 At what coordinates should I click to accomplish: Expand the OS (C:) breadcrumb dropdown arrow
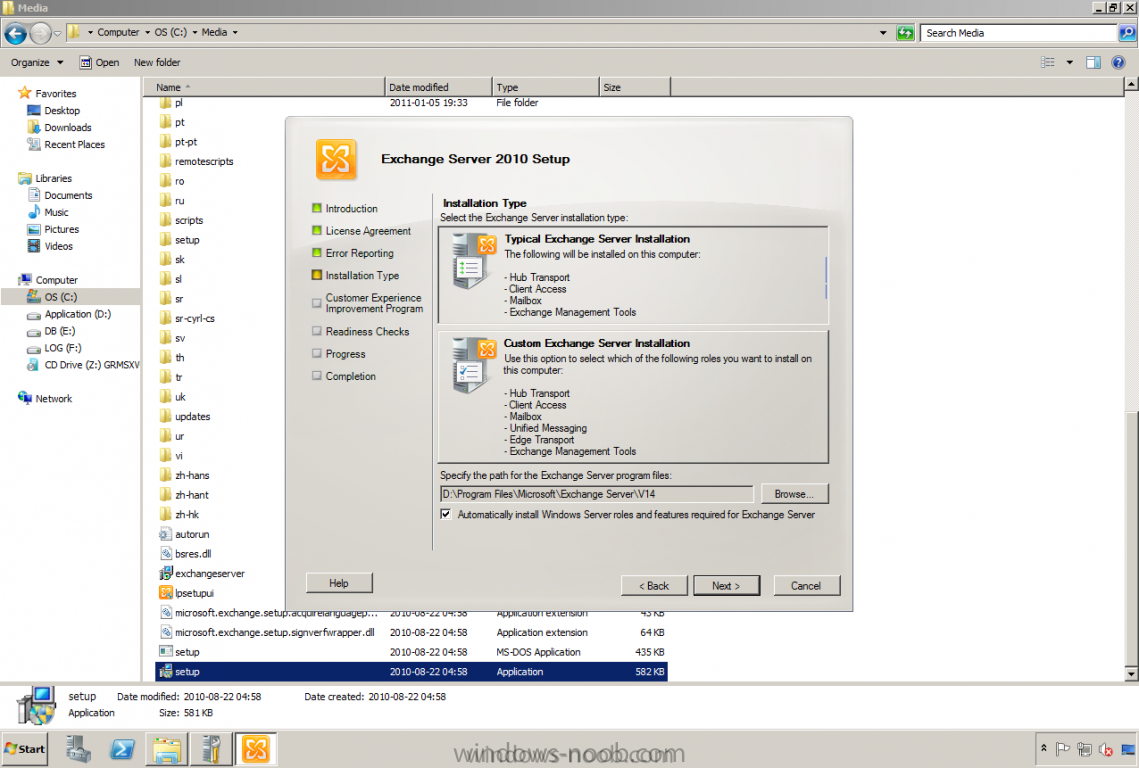tap(195, 33)
